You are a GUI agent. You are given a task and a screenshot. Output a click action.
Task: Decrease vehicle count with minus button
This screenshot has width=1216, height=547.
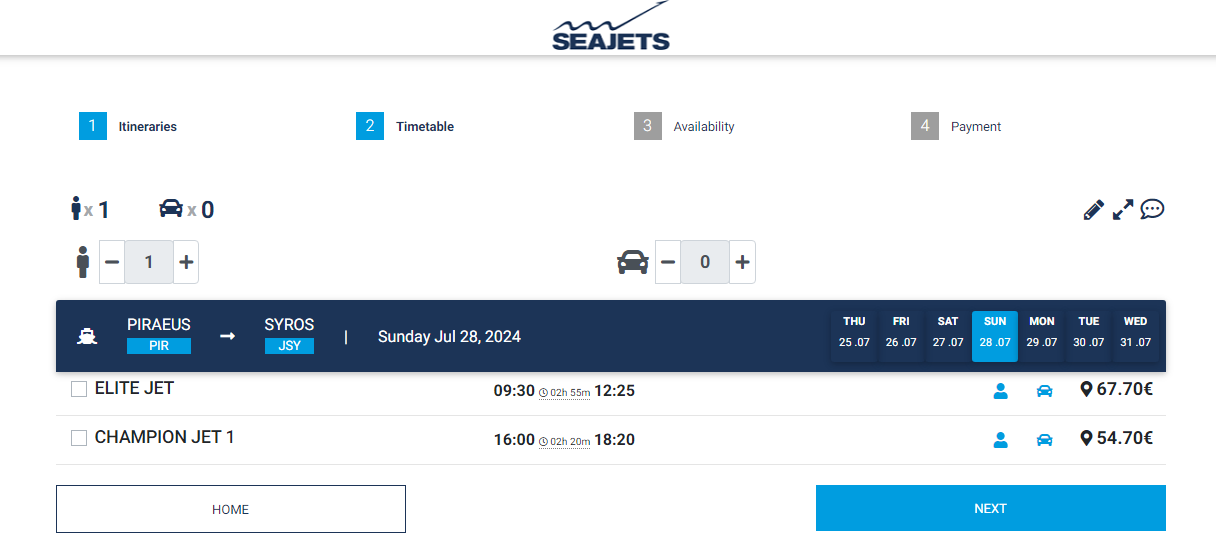pyautogui.click(x=668, y=262)
